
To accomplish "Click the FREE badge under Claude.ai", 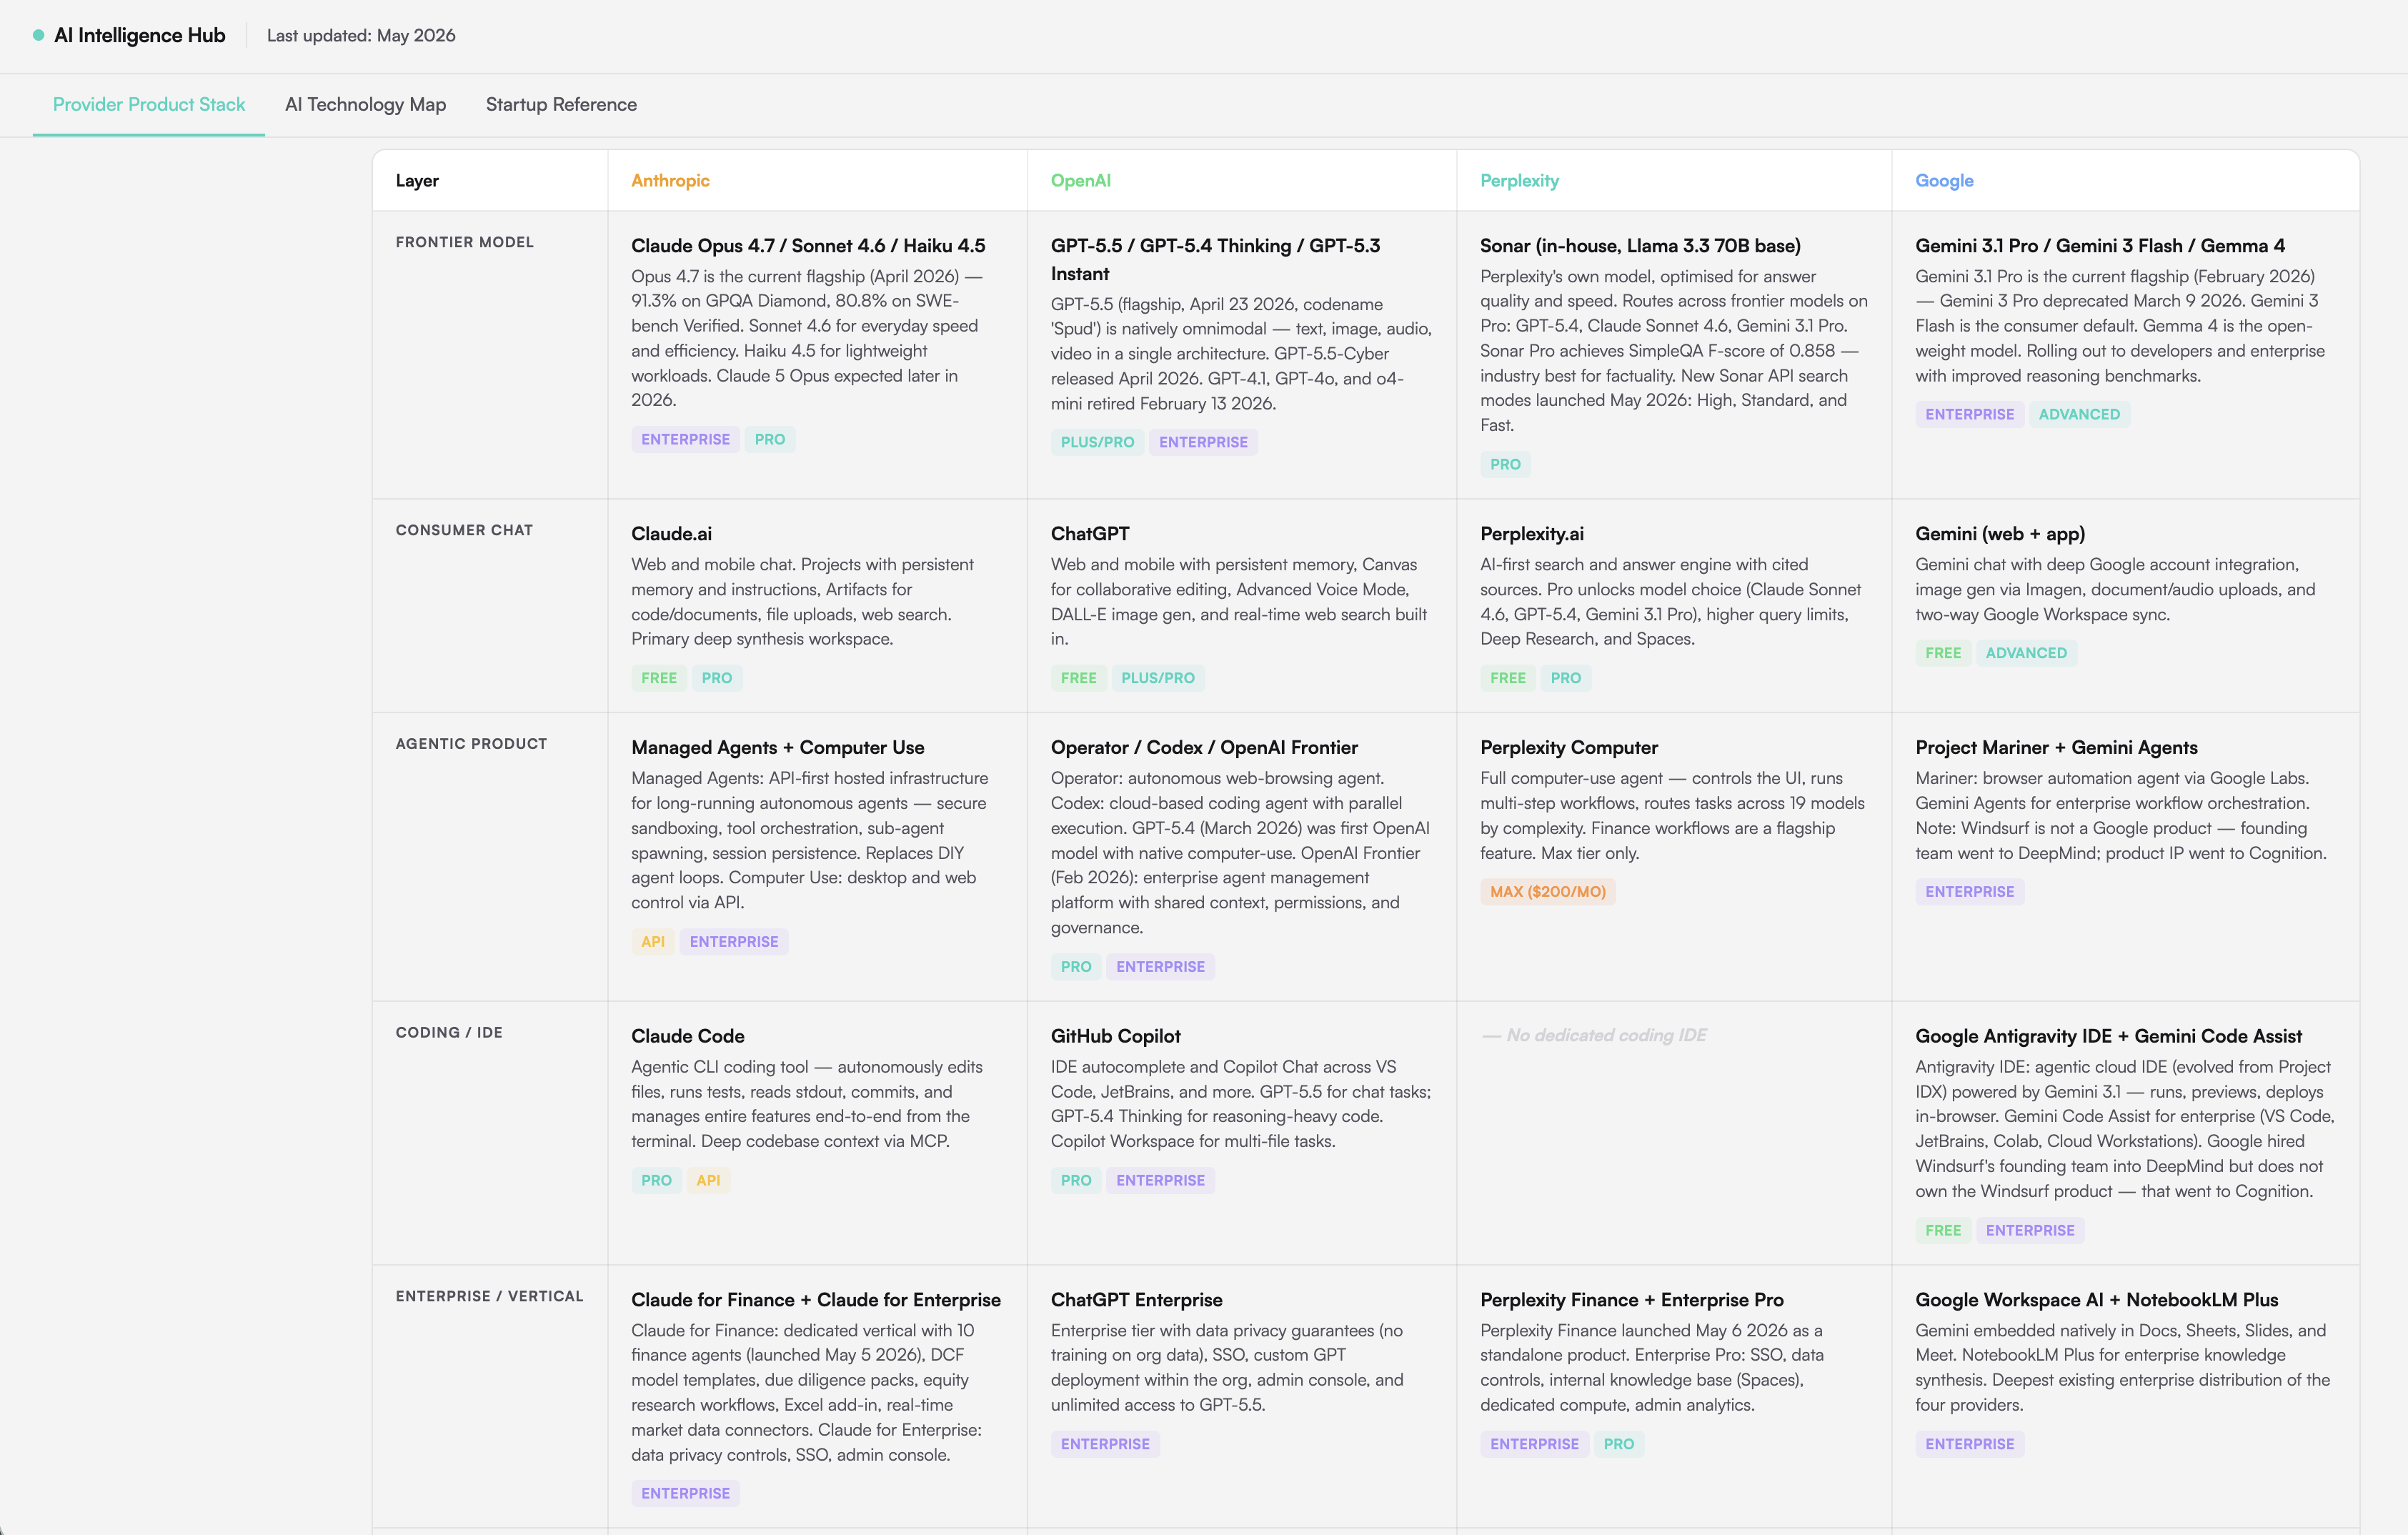I will click(659, 678).
